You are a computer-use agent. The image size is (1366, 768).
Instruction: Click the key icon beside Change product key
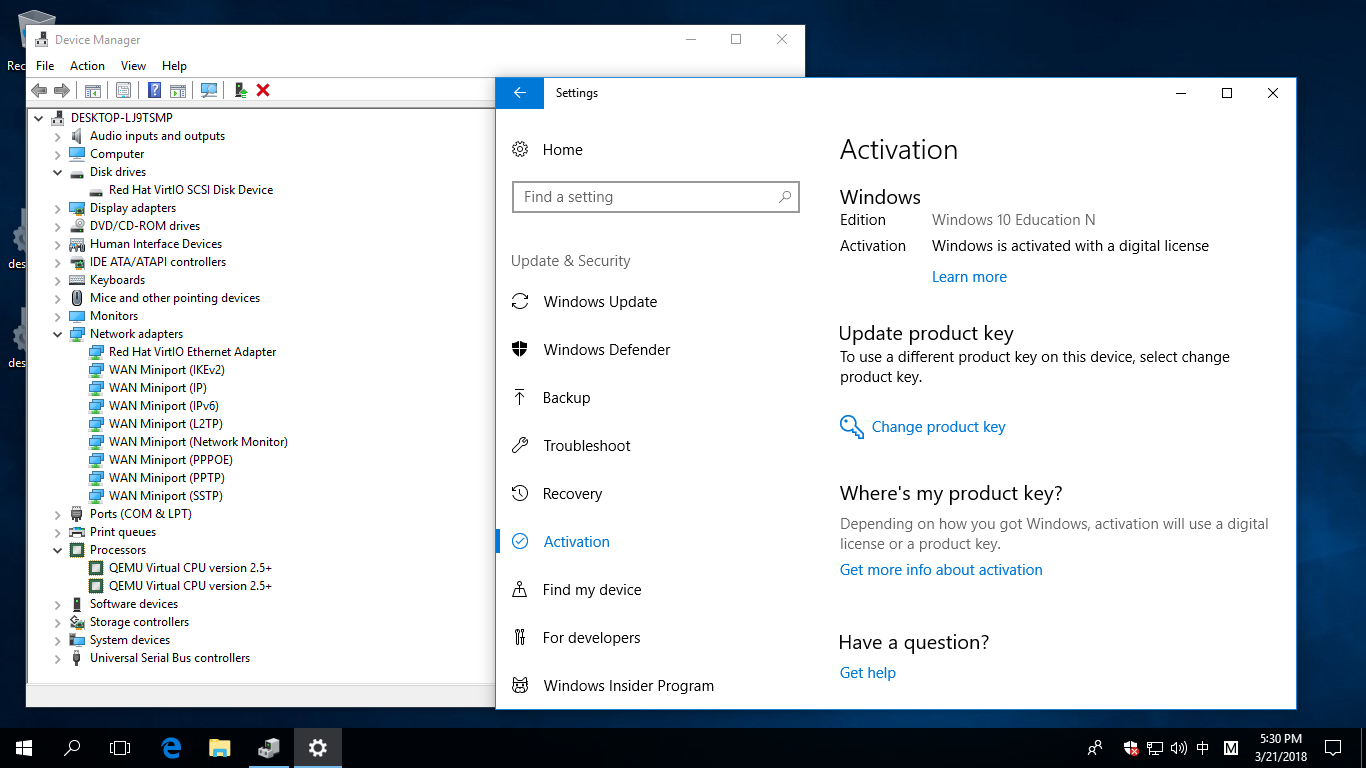click(x=851, y=427)
